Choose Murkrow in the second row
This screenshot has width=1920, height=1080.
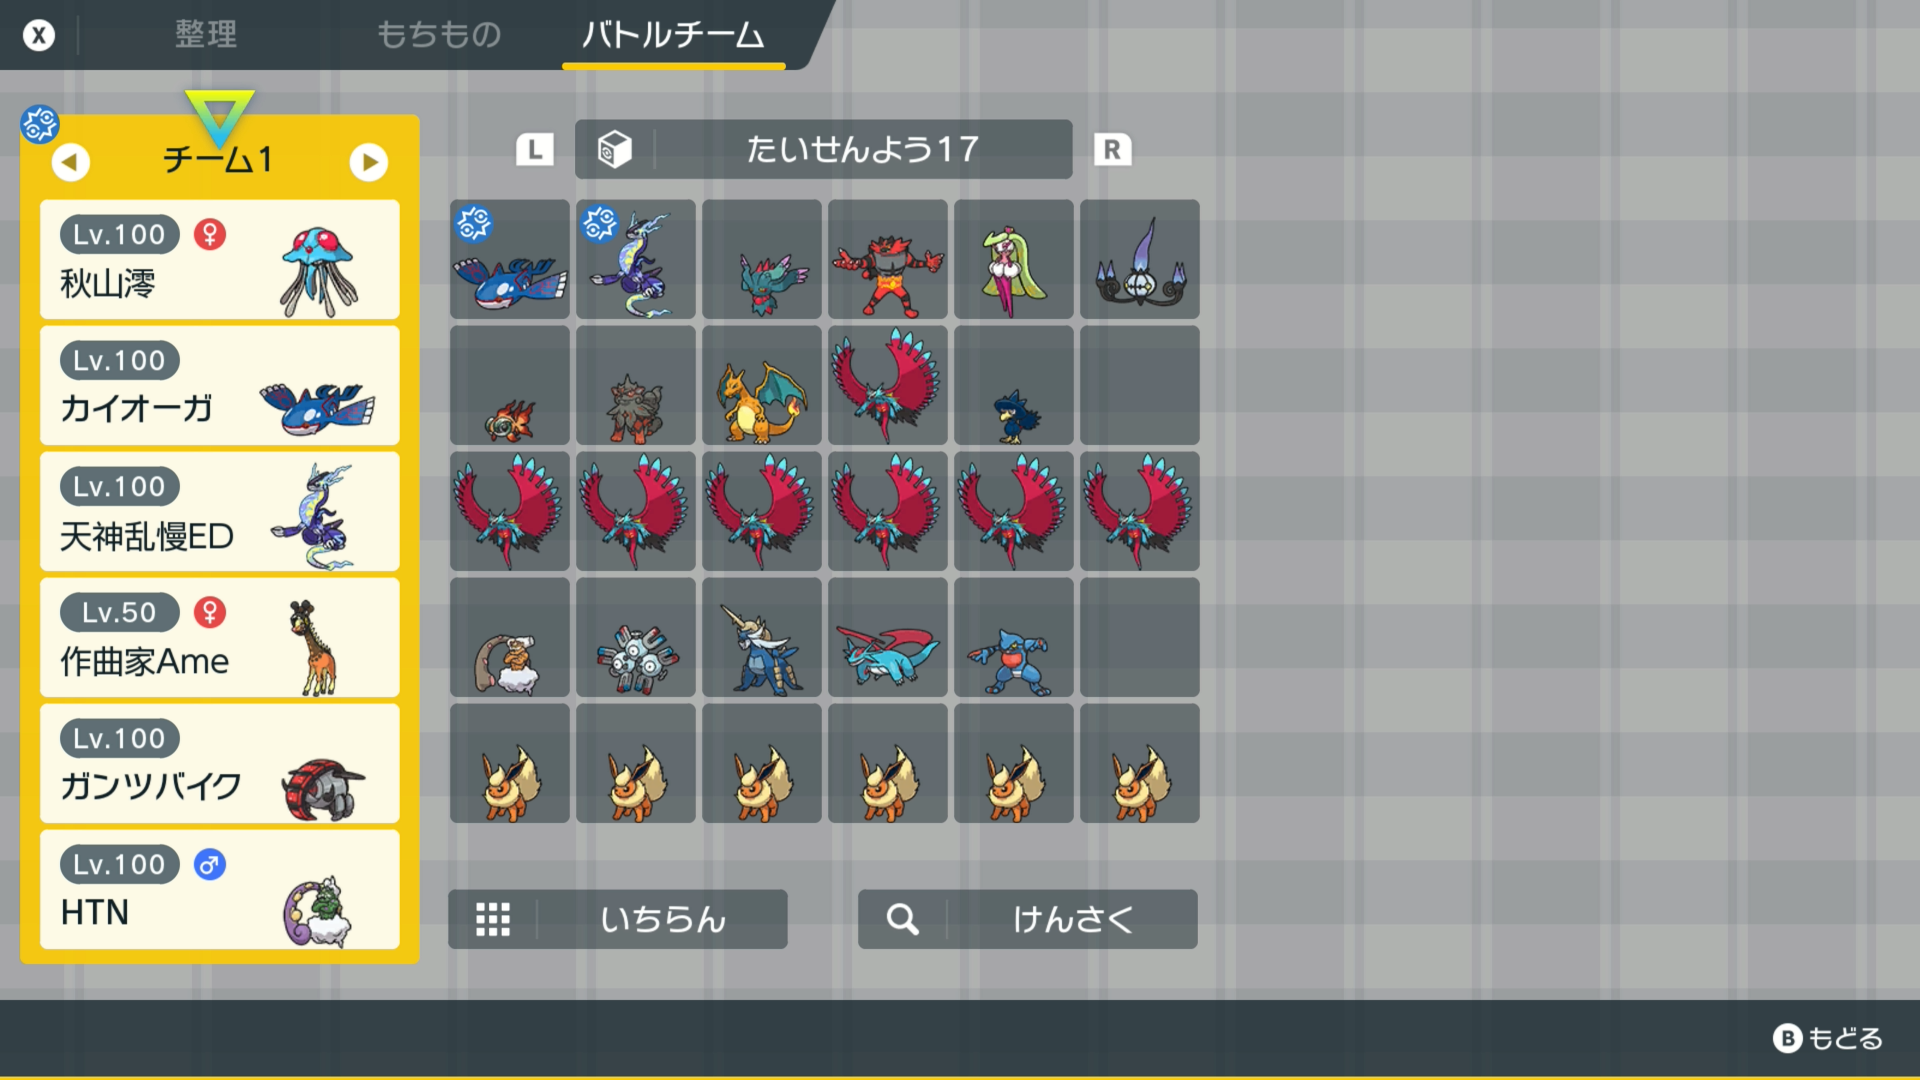[1014, 385]
